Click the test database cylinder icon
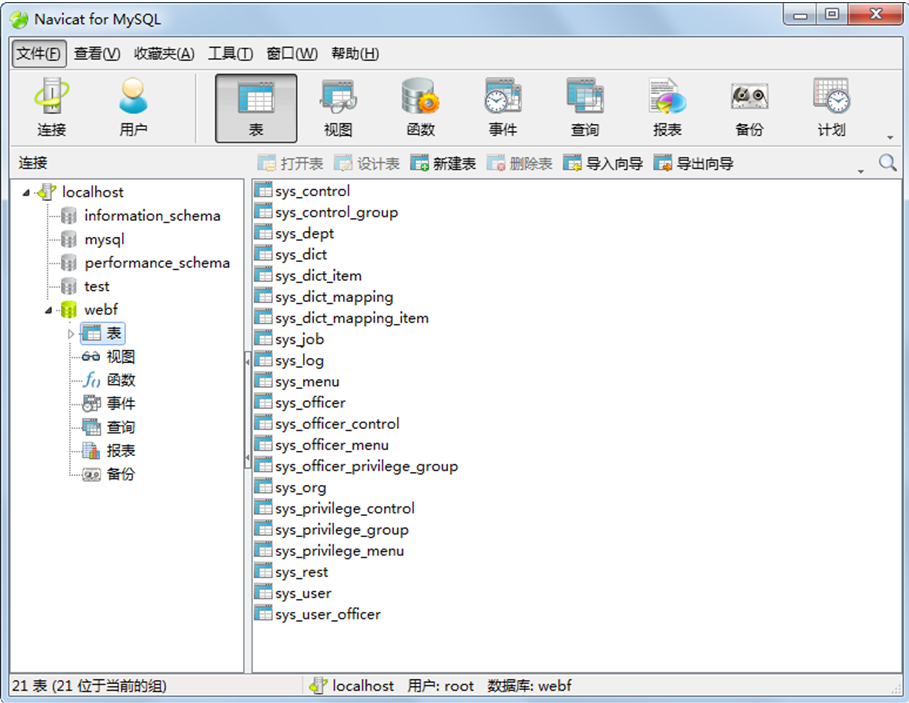The width and height of the screenshot is (909, 703). (68, 286)
